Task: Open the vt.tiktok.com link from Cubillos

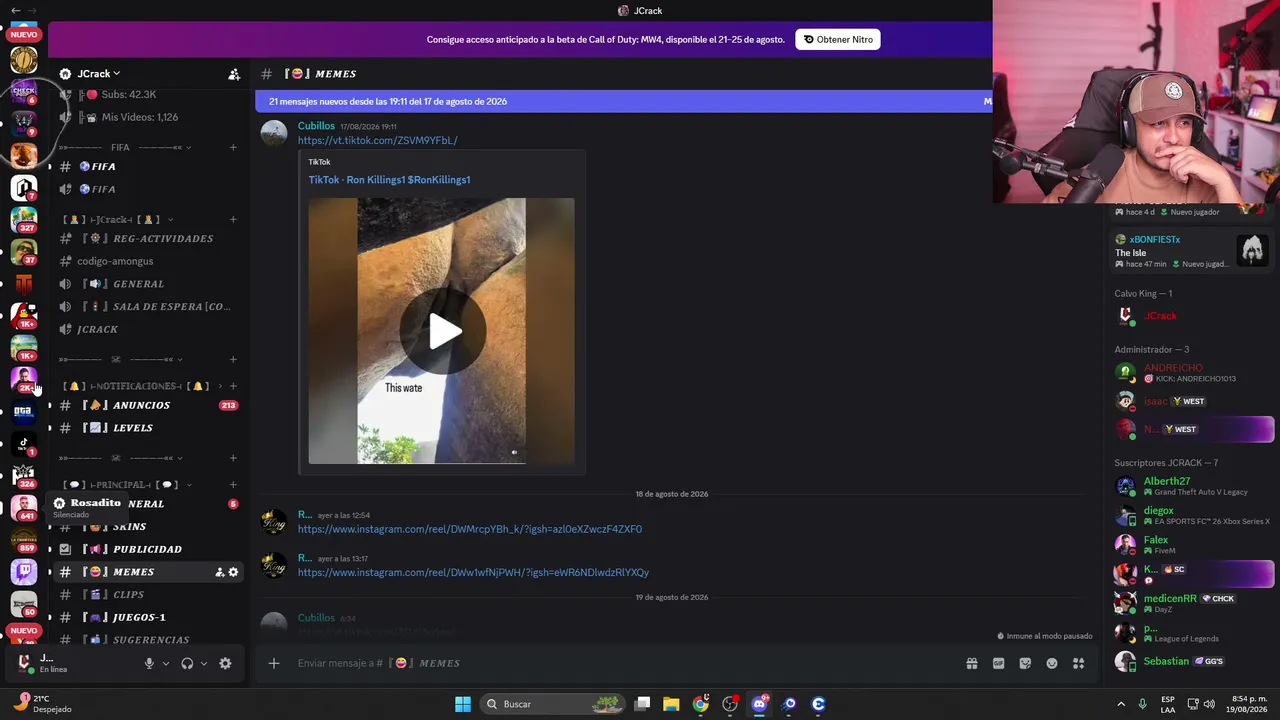Action: coord(377,141)
